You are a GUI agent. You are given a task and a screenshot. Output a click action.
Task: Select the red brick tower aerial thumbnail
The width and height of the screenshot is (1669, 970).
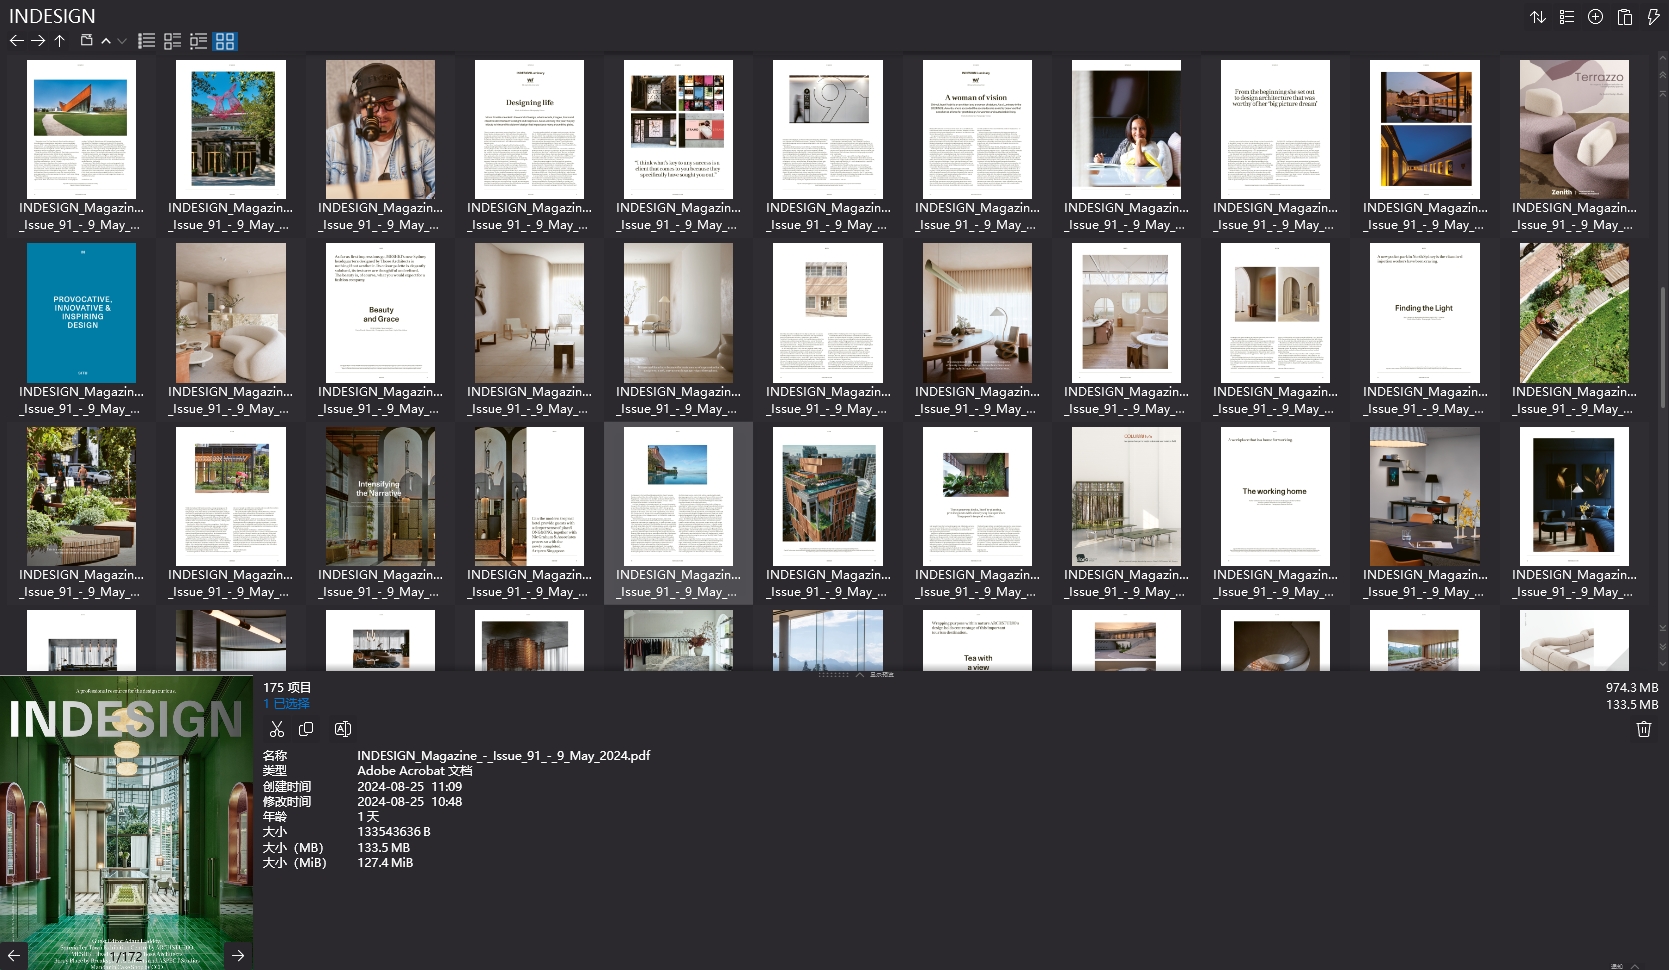[828, 496]
